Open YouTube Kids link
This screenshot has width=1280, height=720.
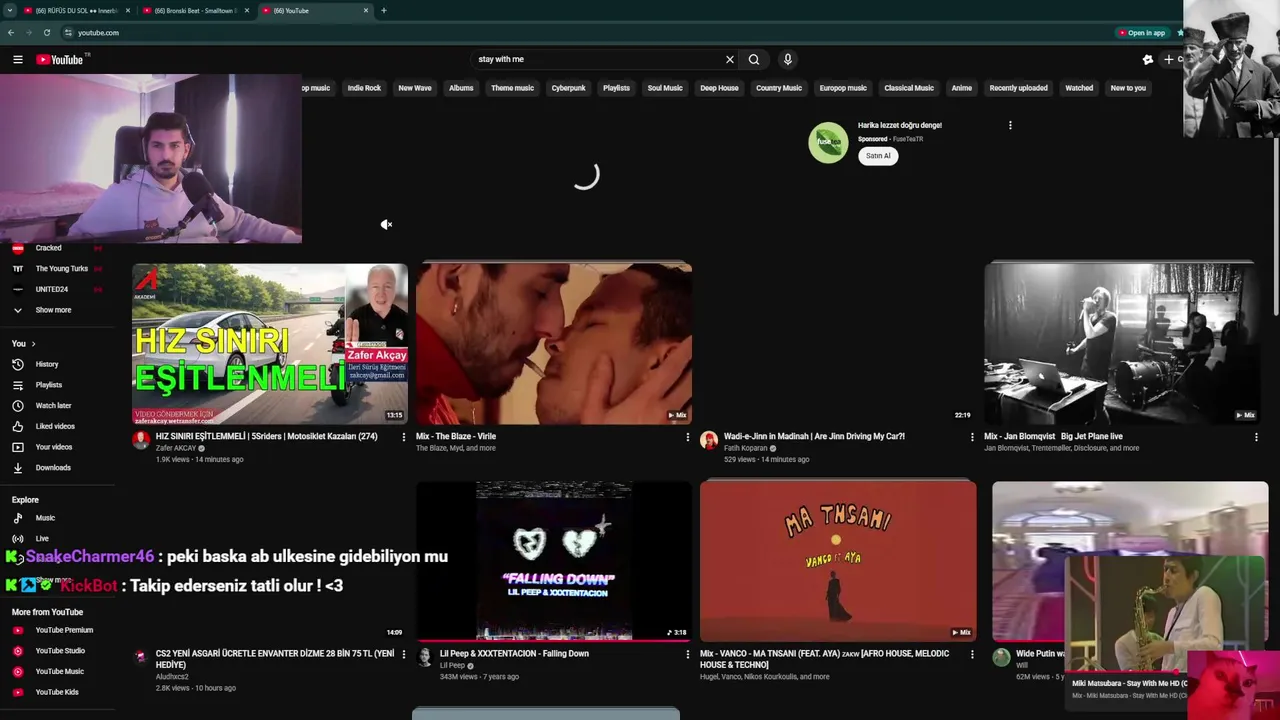pos(56,692)
